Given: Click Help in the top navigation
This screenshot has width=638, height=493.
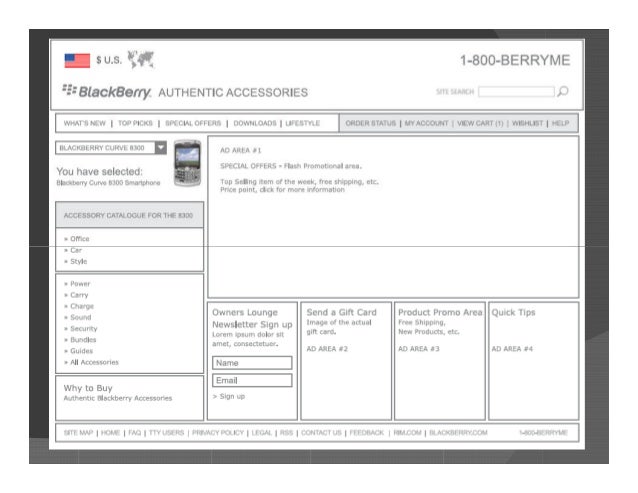Looking at the screenshot, I should (x=560, y=123).
